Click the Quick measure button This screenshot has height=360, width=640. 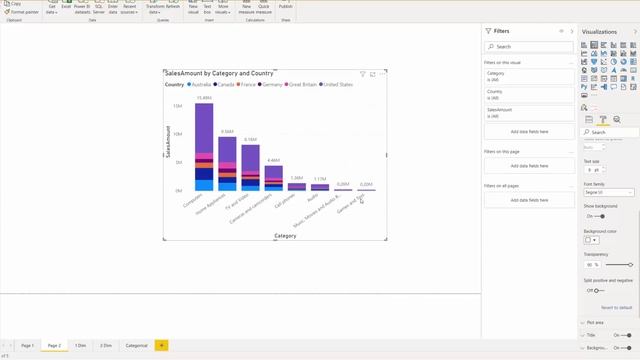point(264,7)
